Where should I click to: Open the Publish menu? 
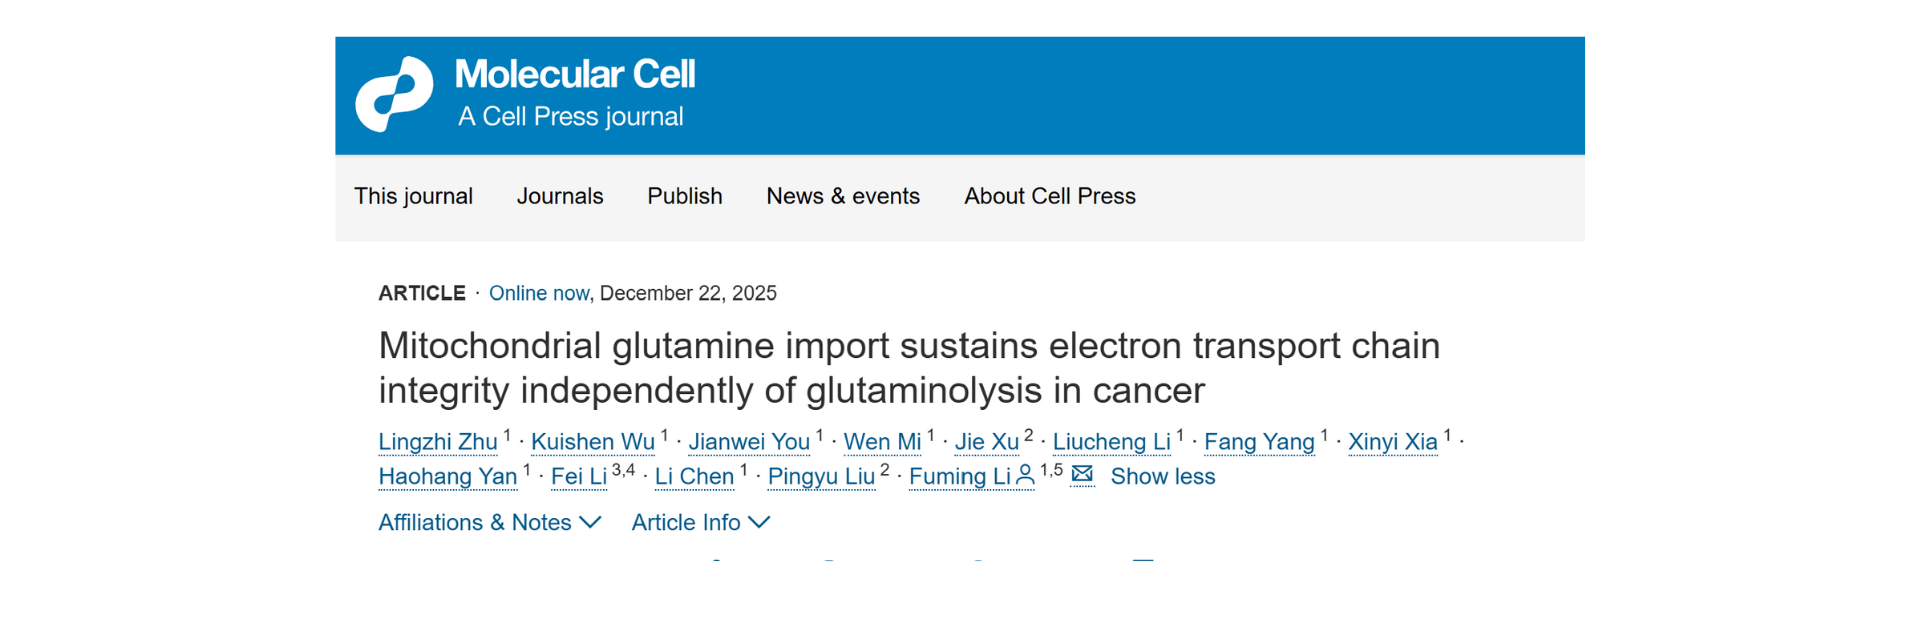684,196
